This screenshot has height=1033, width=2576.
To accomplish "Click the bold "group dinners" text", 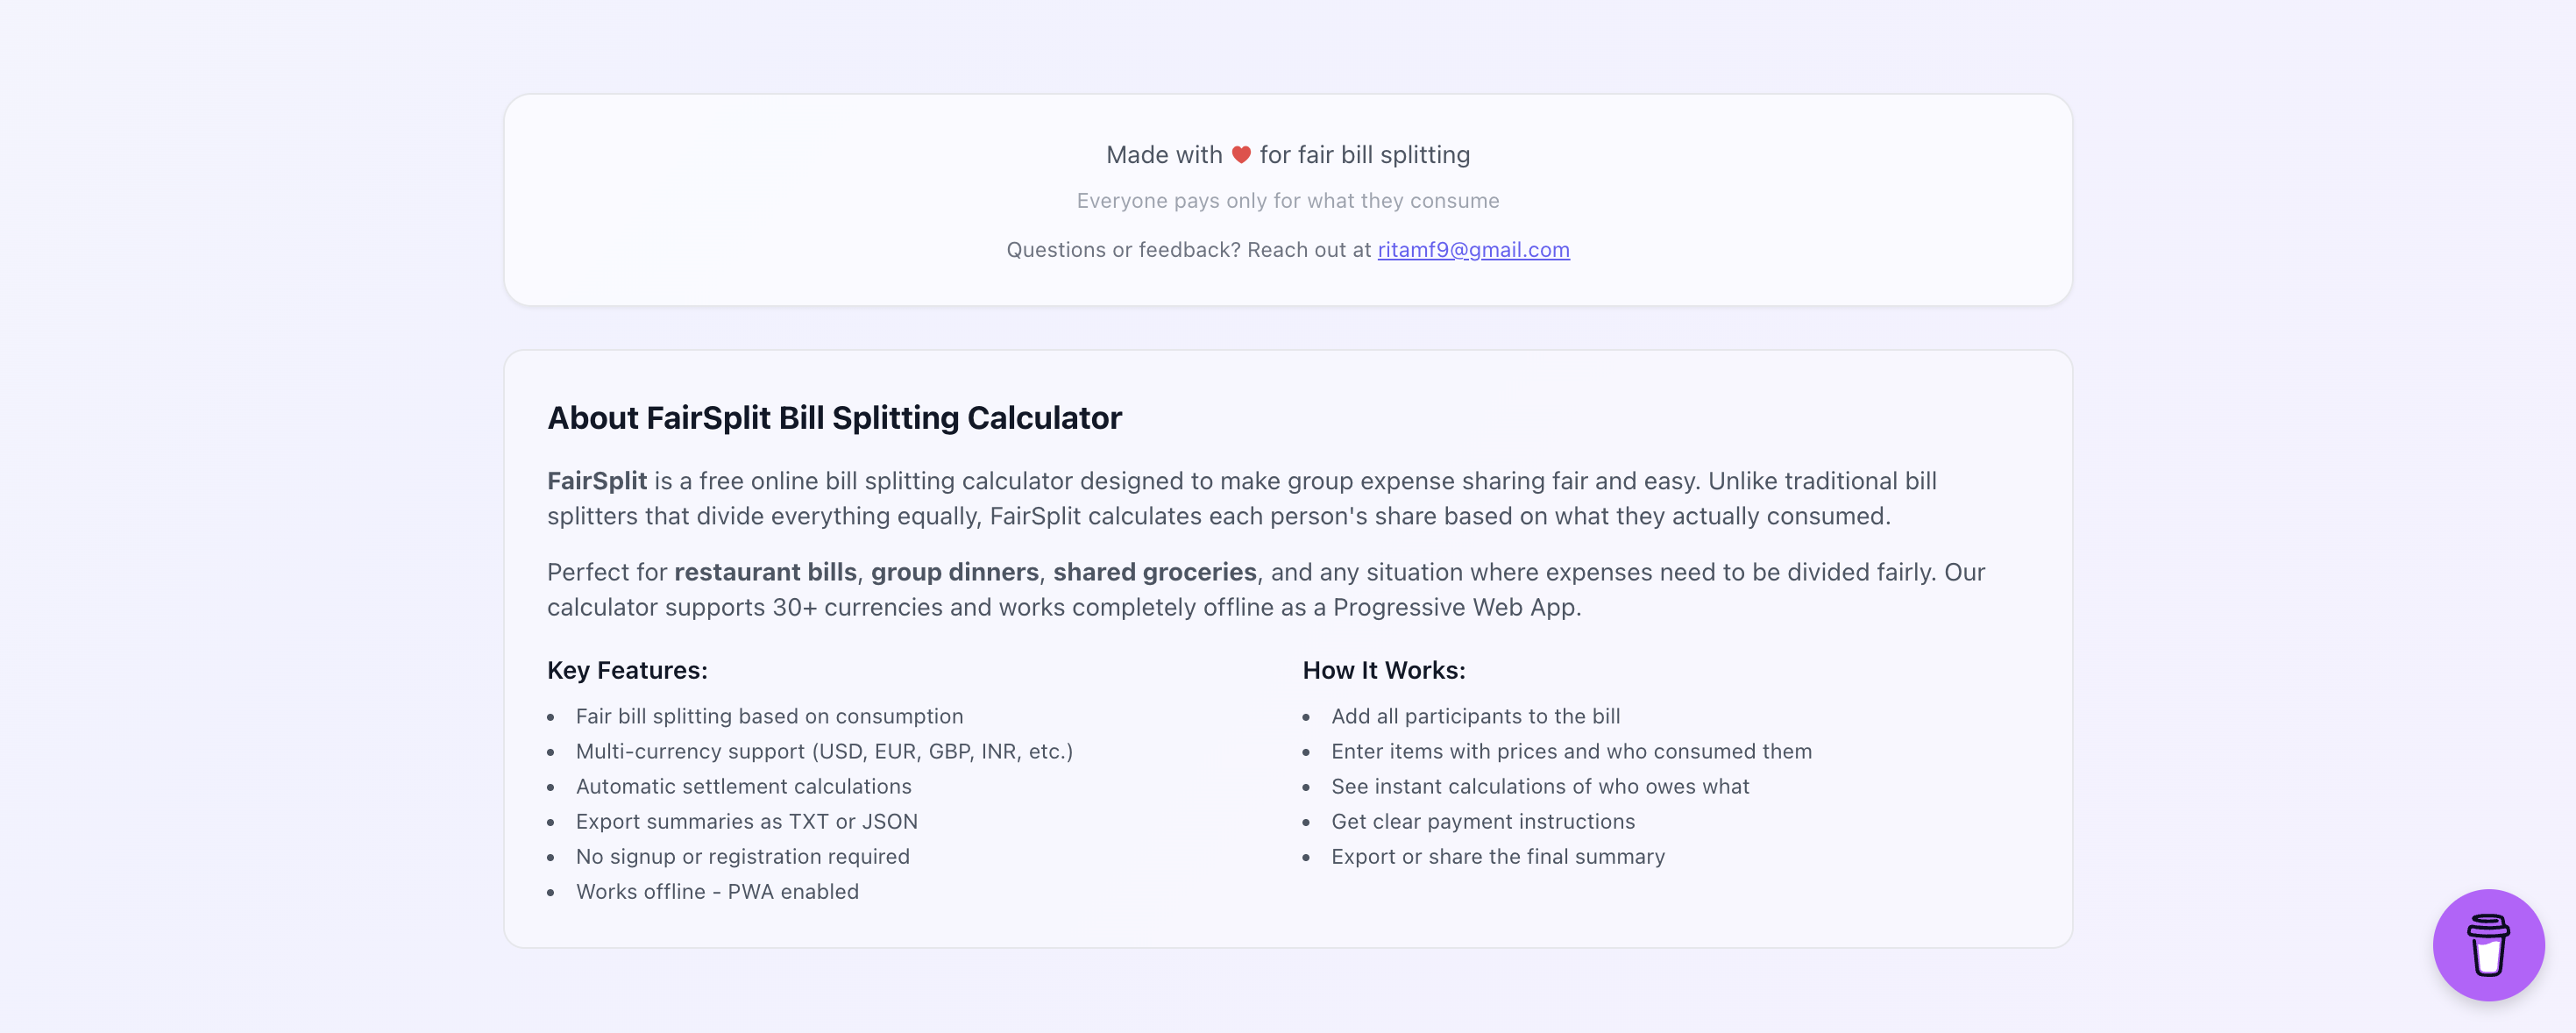I will (x=954, y=572).
